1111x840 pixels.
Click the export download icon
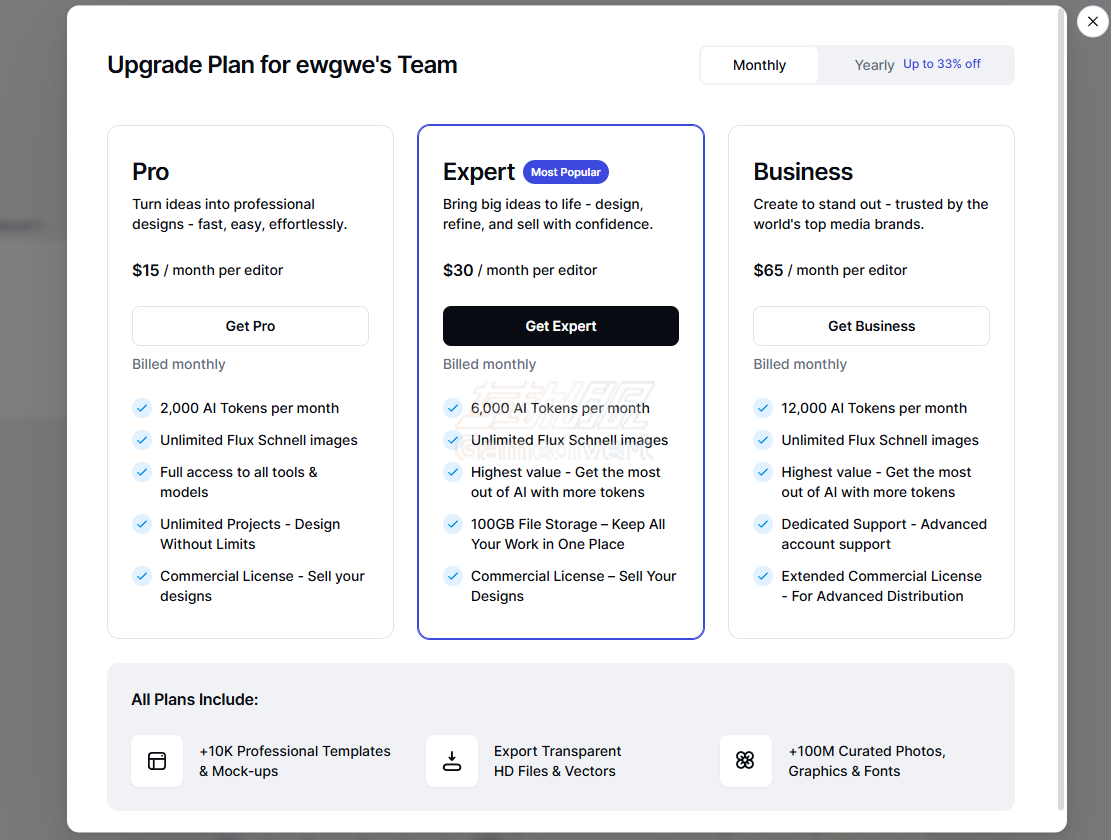coord(452,761)
